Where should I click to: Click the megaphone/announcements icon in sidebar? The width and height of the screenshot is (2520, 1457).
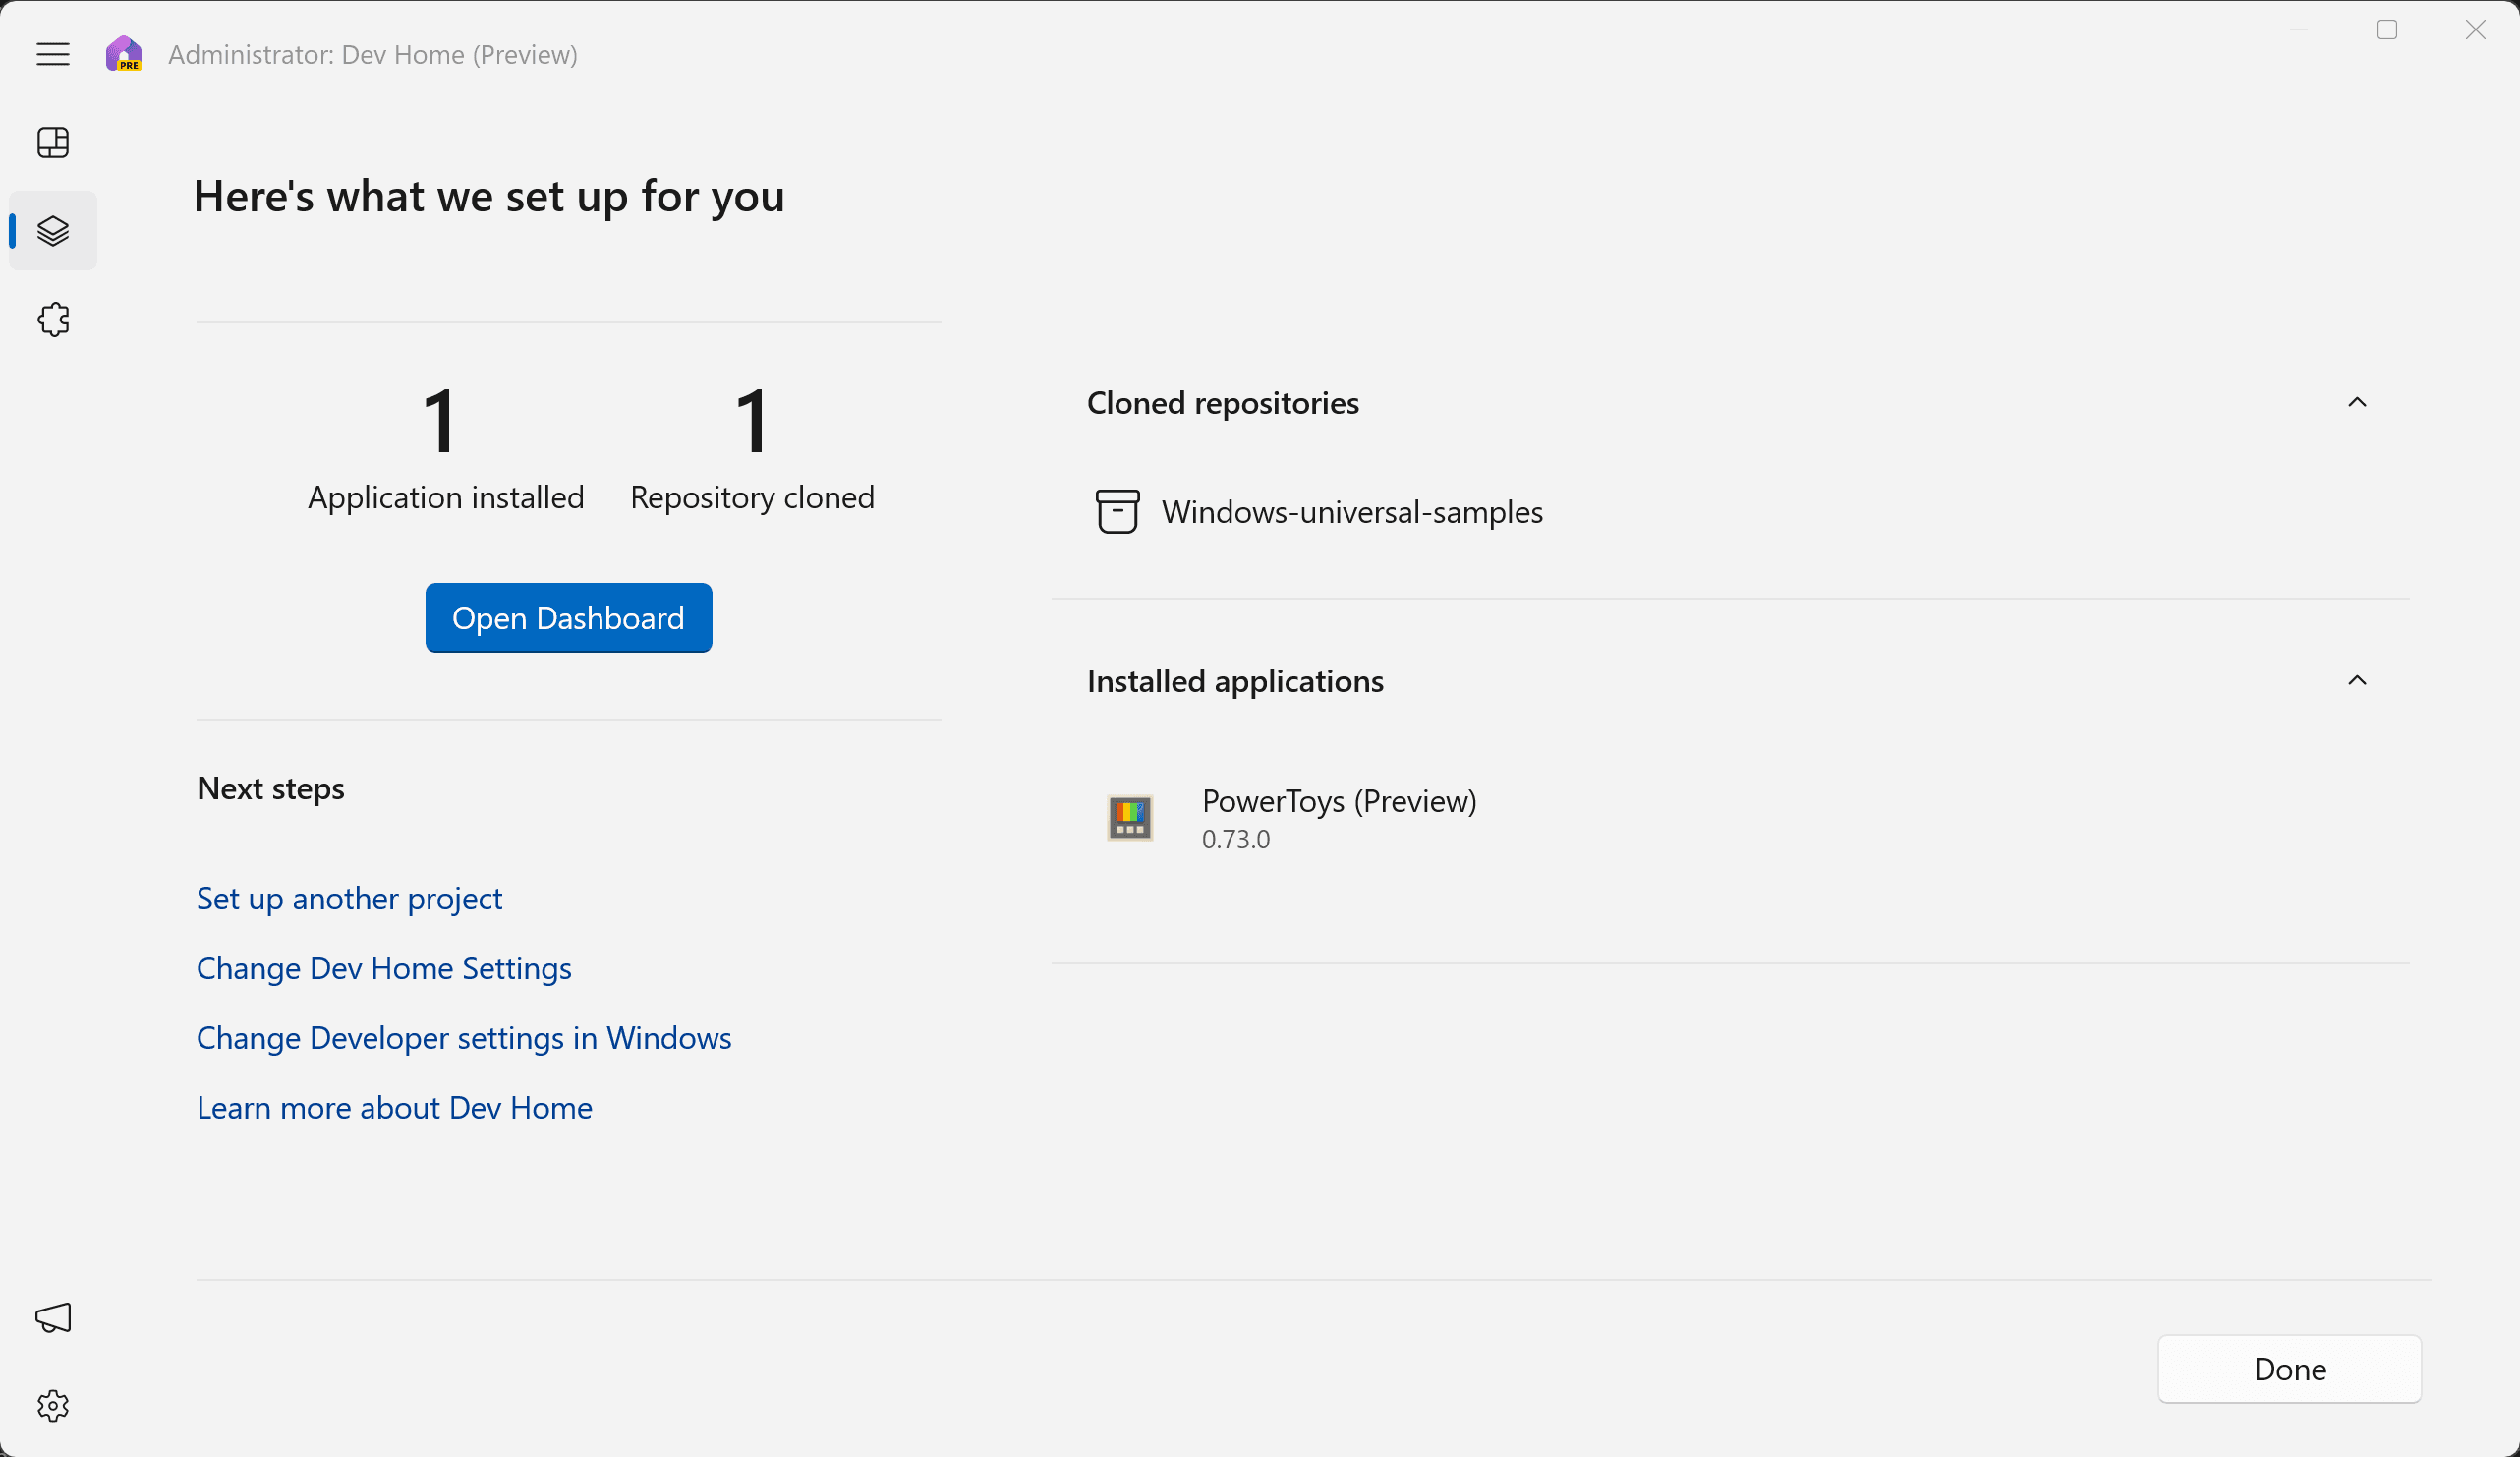pos(52,1318)
